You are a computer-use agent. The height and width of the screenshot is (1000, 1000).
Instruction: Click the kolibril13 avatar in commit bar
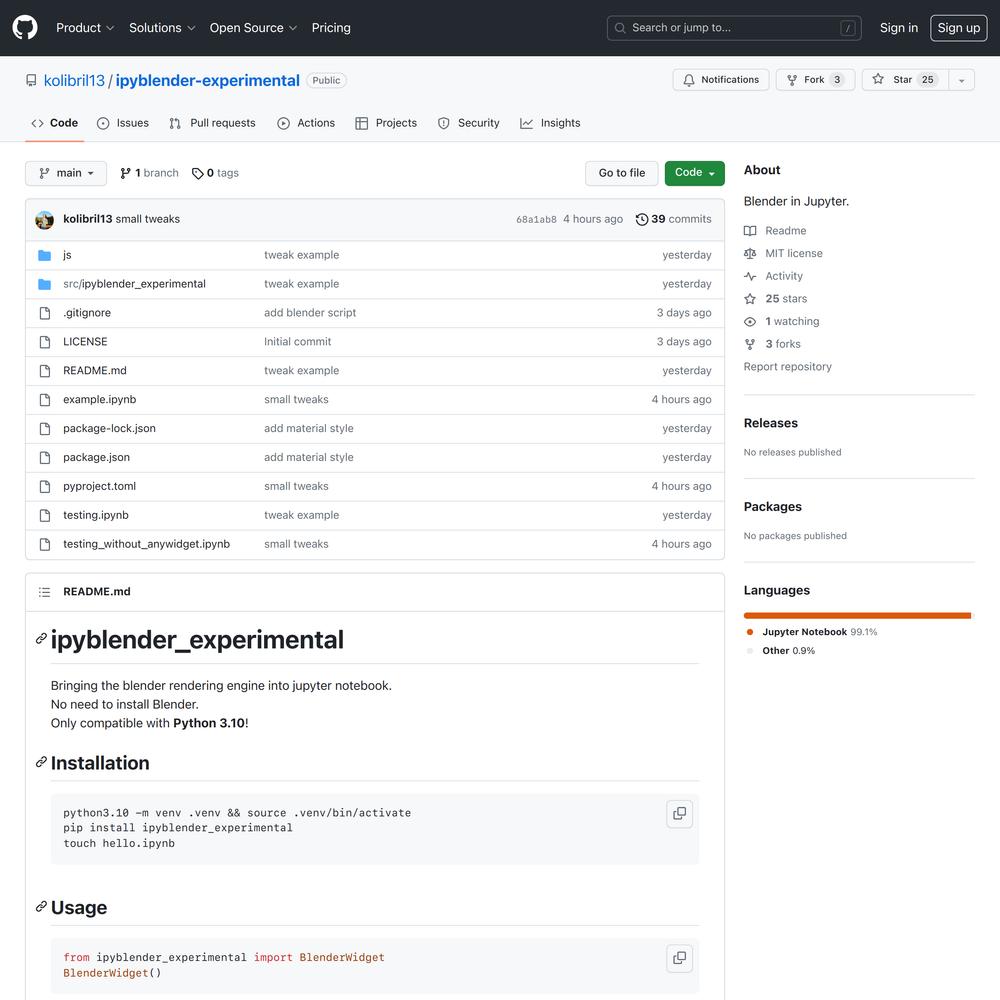click(x=45, y=219)
